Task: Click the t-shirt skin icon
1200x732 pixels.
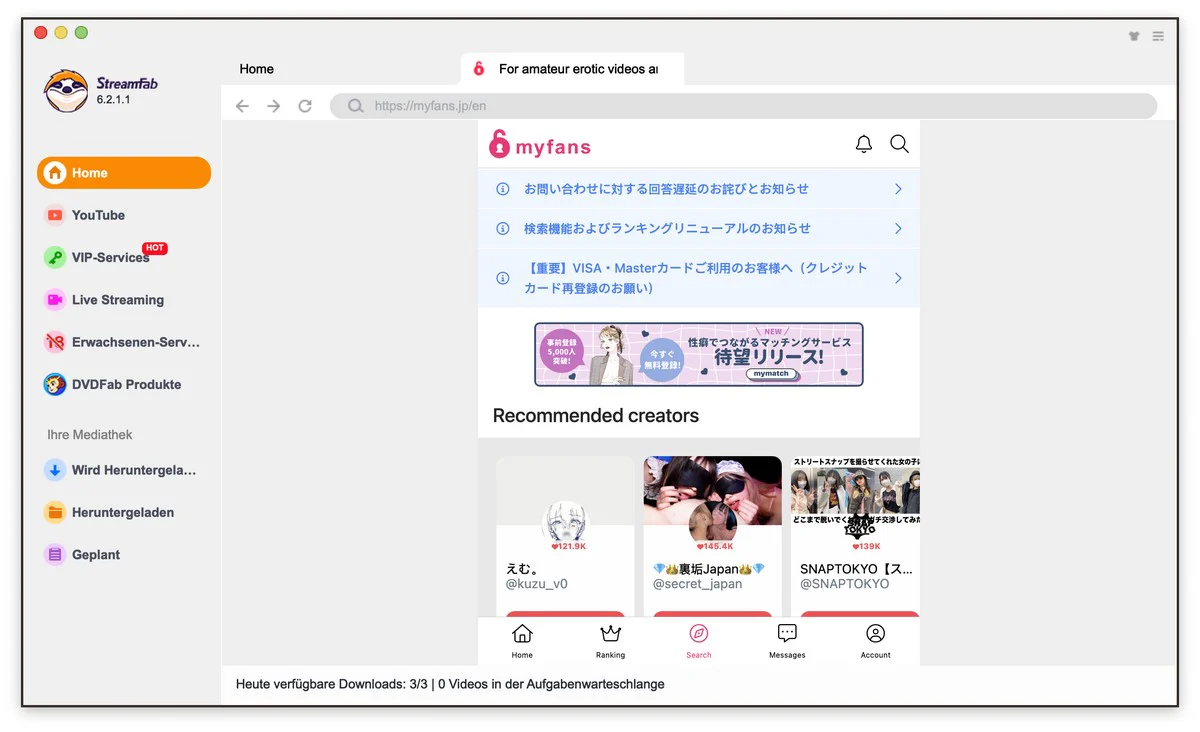Action: (1134, 36)
